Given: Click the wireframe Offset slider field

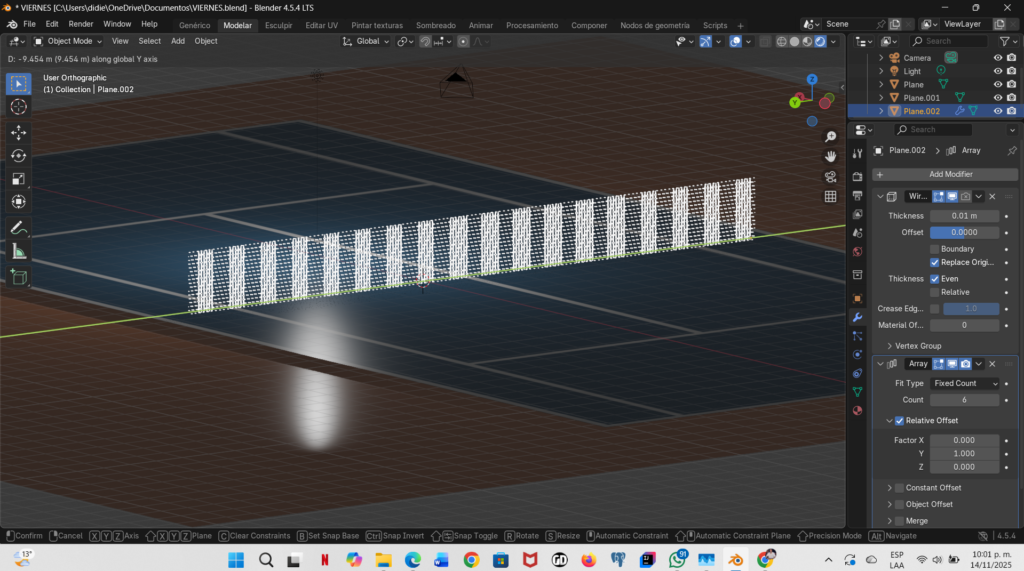Looking at the screenshot, I should [x=964, y=232].
